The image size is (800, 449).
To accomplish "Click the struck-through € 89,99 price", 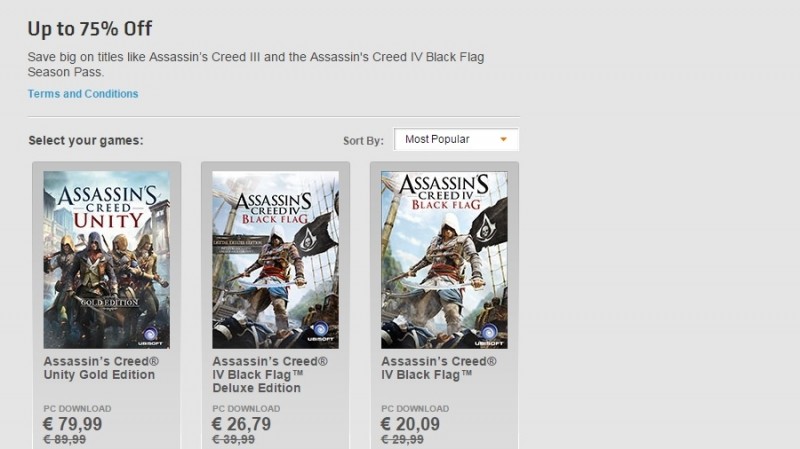I will [65, 439].
